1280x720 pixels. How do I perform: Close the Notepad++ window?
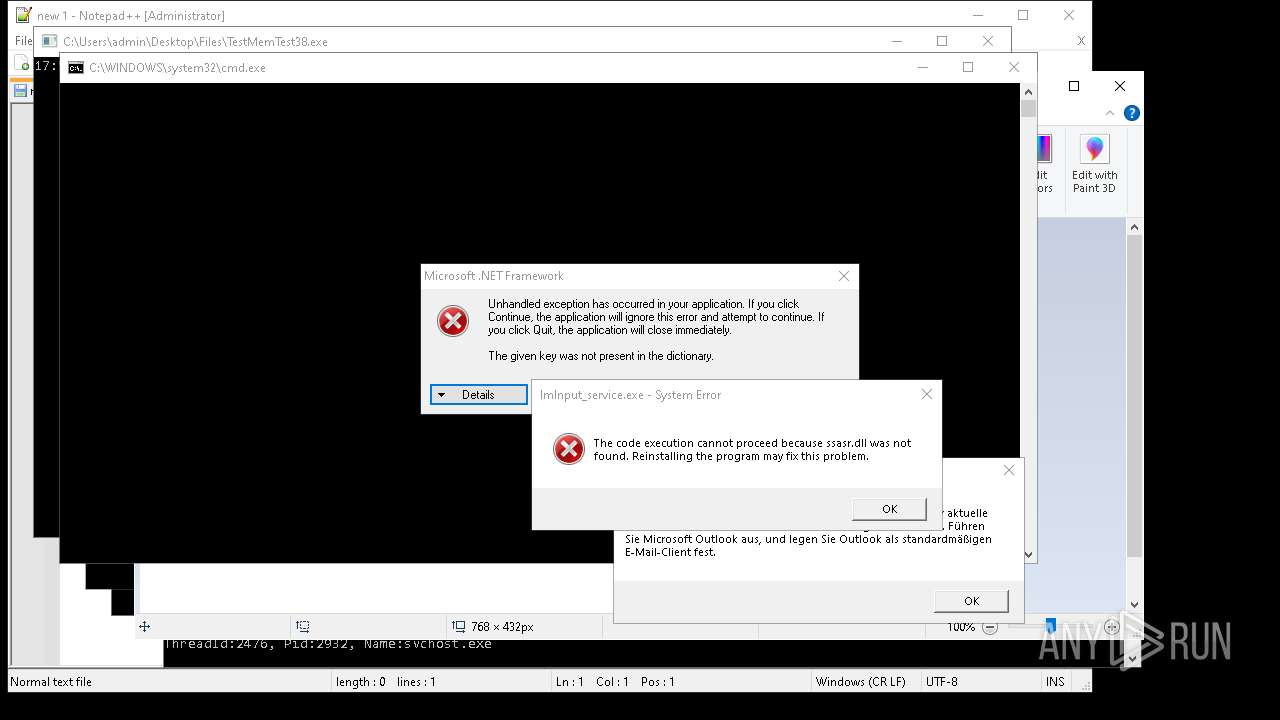click(x=1069, y=15)
